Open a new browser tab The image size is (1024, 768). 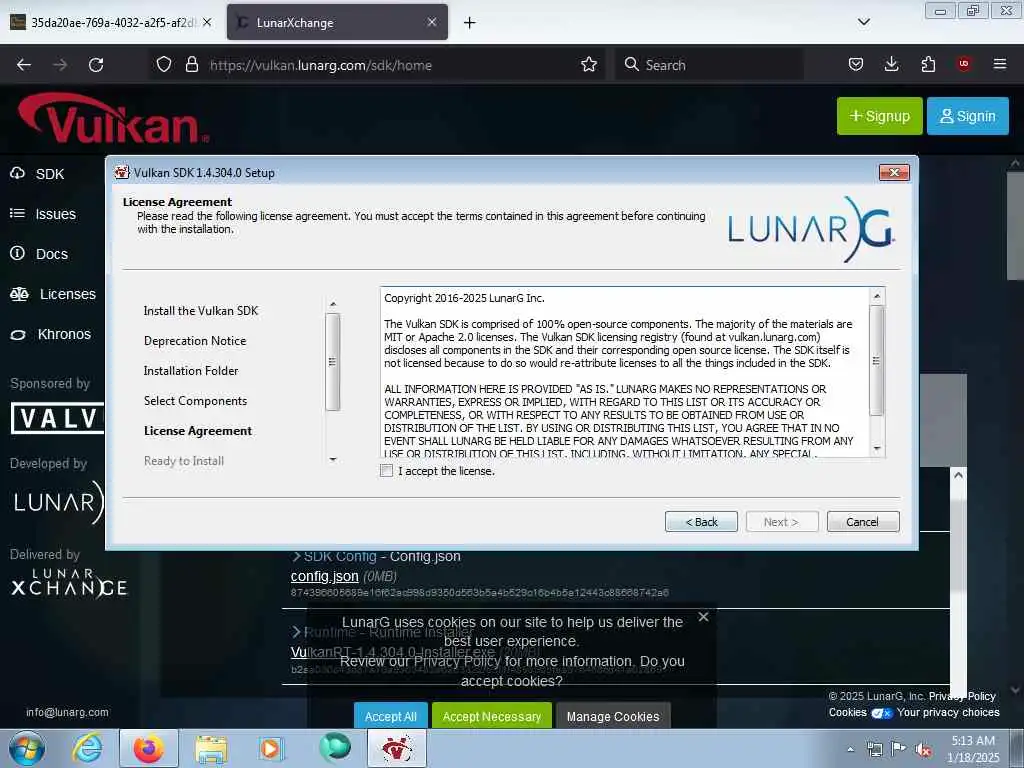click(x=470, y=23)
